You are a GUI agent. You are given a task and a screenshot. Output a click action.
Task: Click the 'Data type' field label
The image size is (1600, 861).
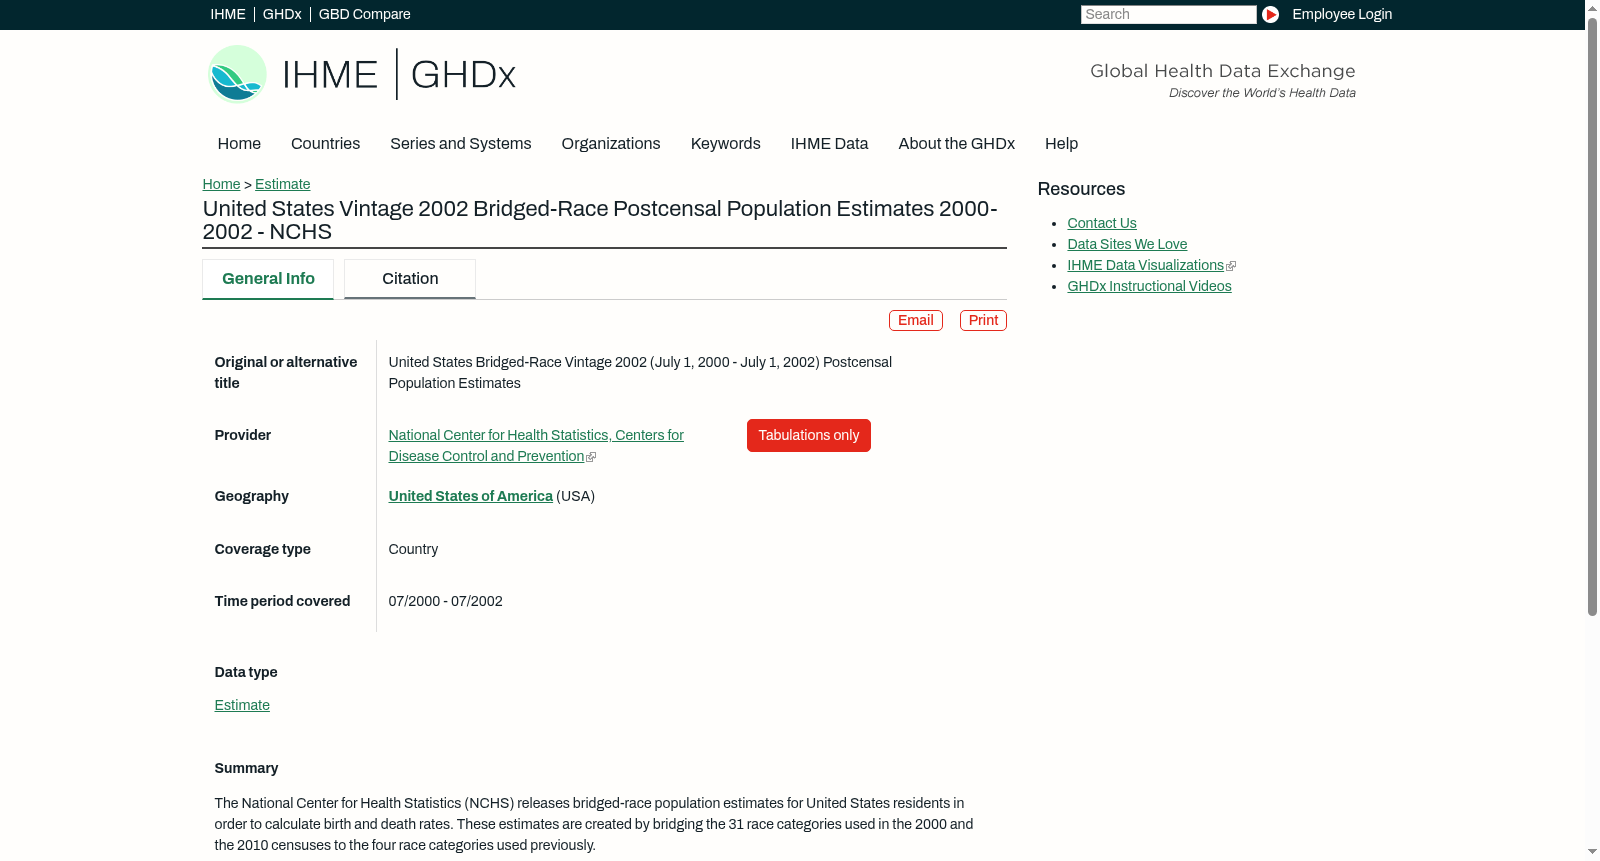pos(246,672)
